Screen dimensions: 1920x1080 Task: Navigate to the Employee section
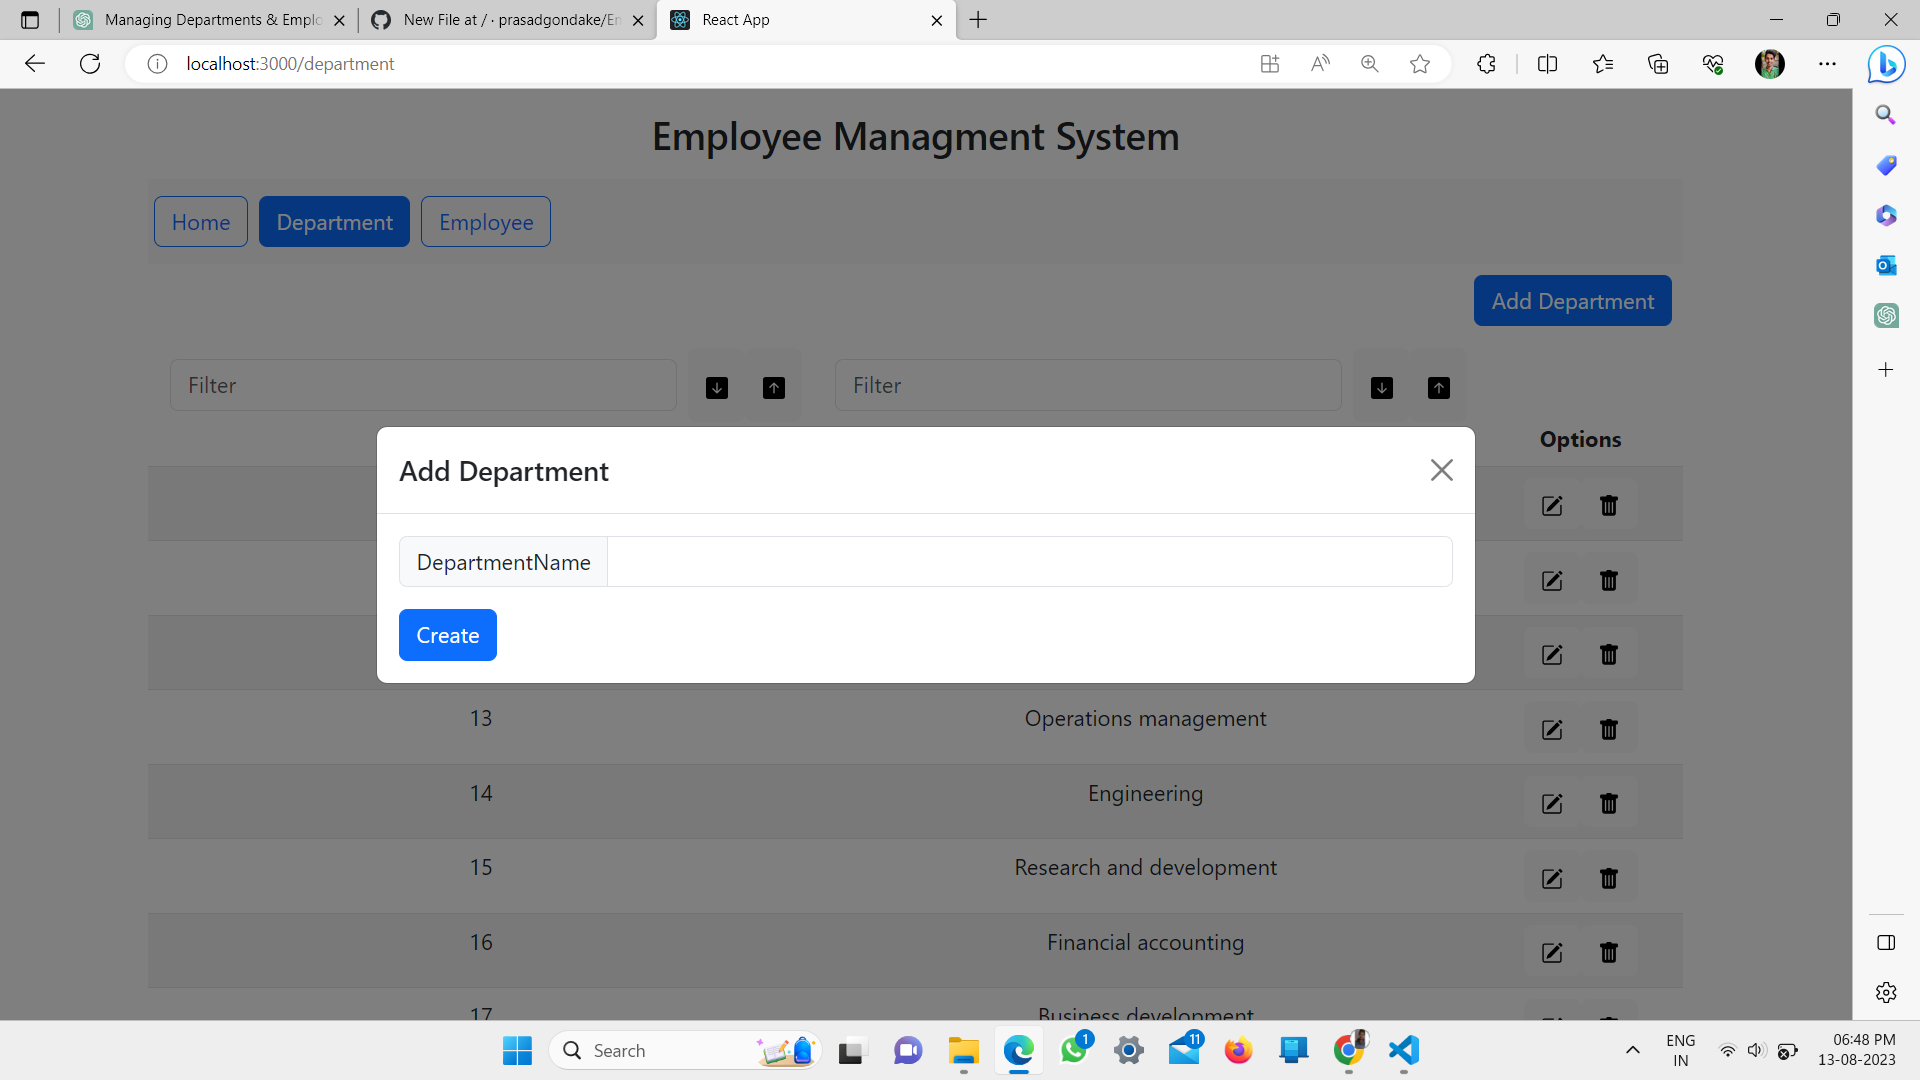pos(485,221)
